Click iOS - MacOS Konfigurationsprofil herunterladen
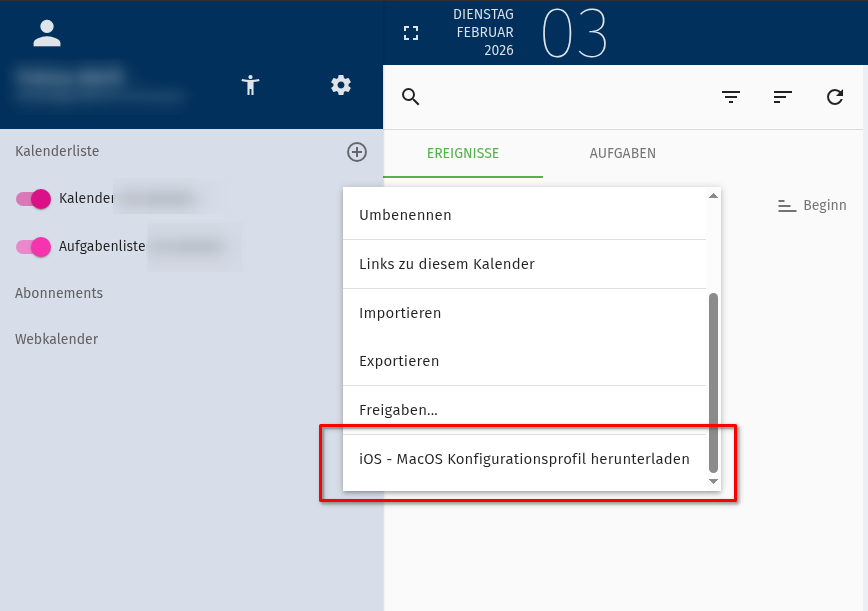 click(524, 460)
